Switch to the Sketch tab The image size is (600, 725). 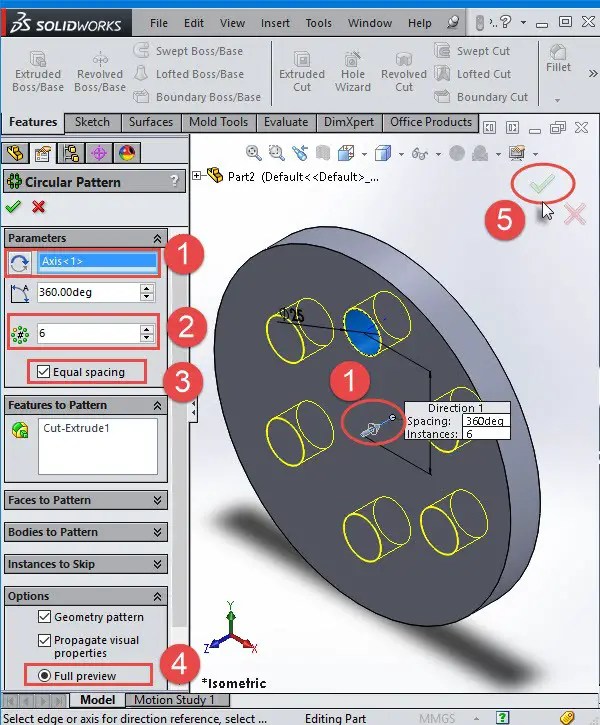92,122
